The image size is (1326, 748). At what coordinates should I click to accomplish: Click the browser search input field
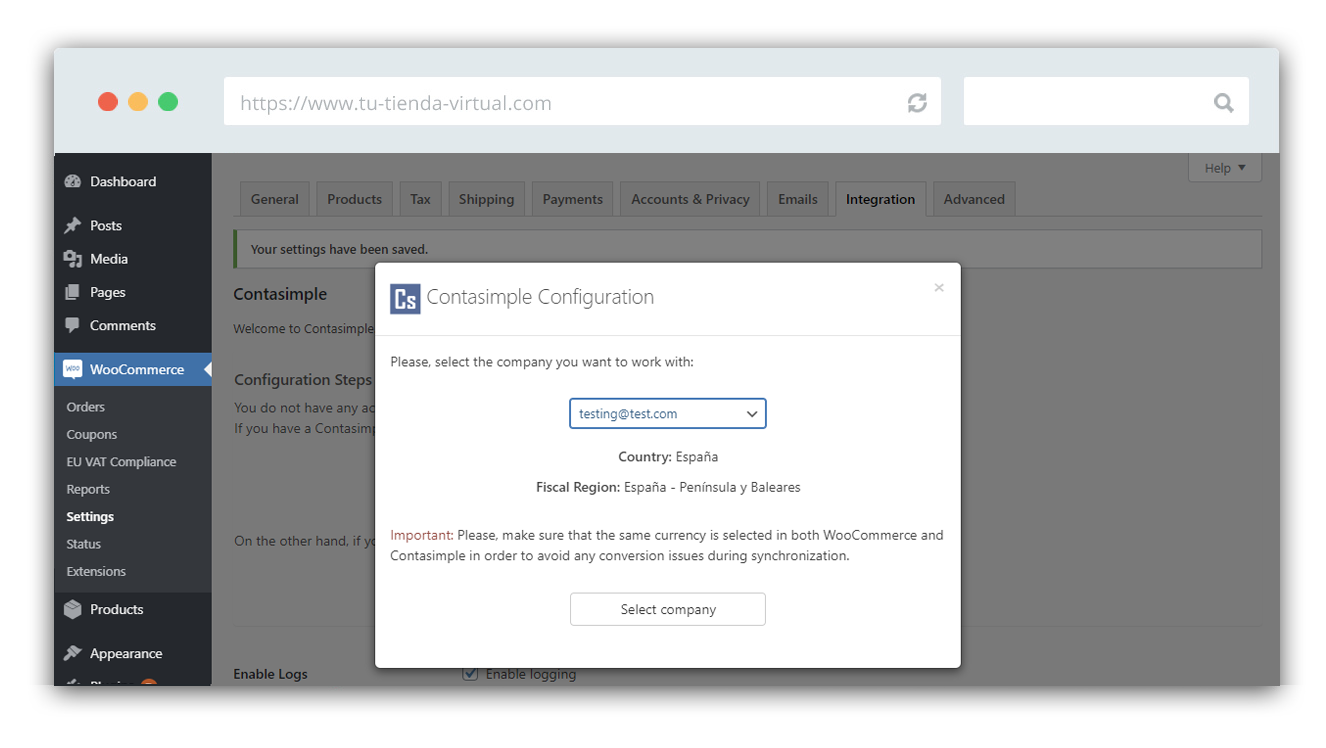point(1106,101)
